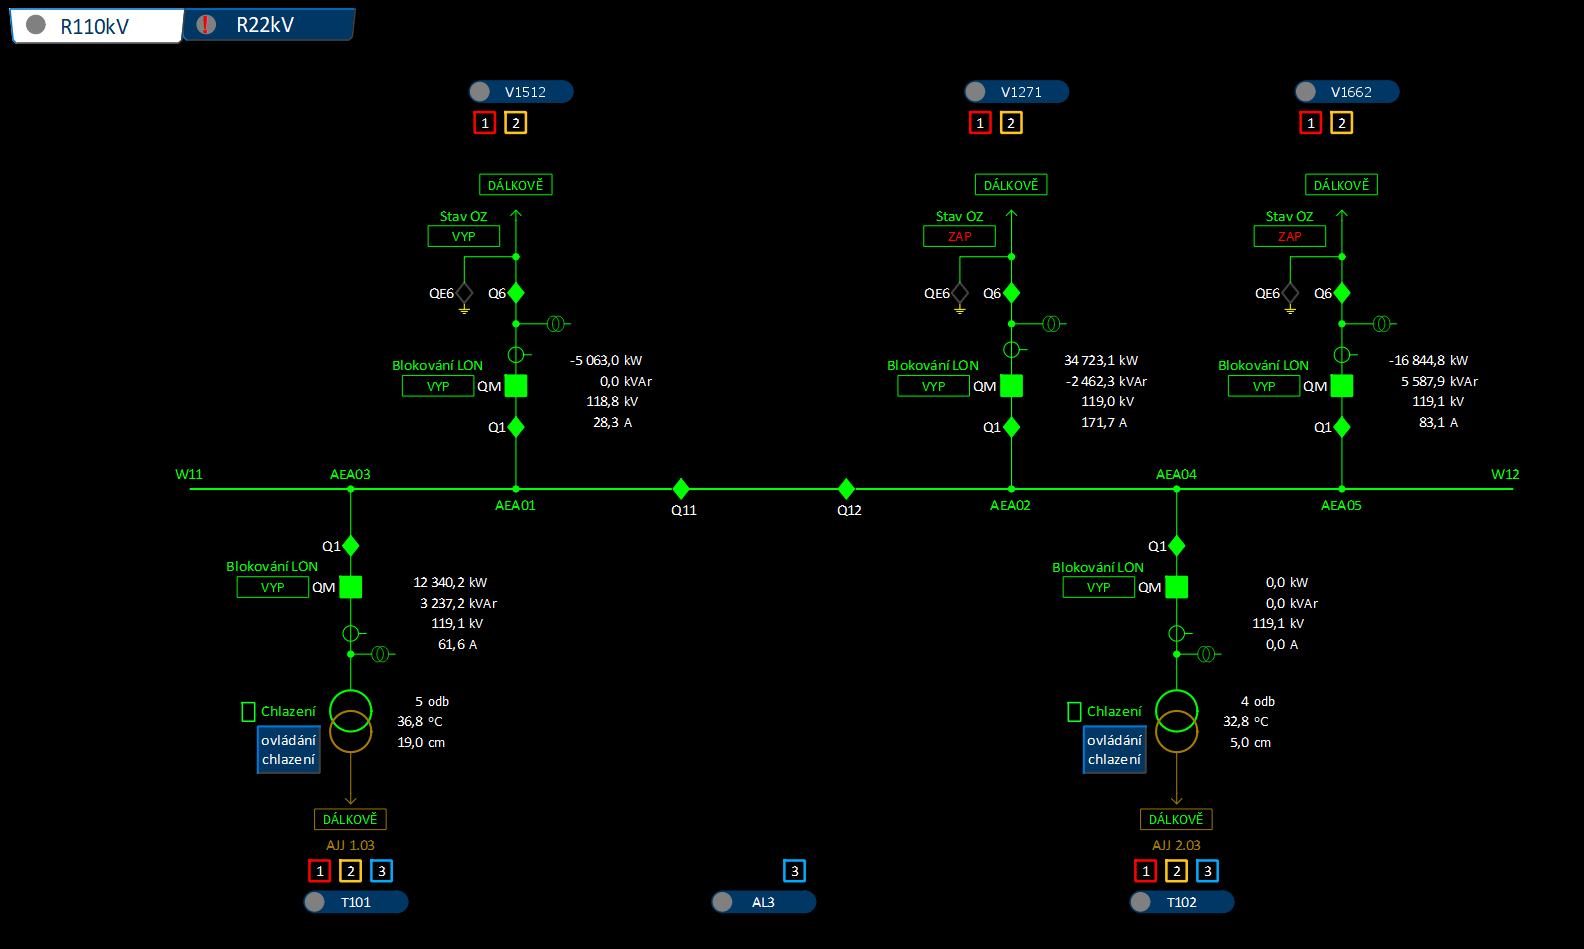Click Q6 line disconnector on V1662
Viewport: 1584px width, 949px height.
(1342, 293)
